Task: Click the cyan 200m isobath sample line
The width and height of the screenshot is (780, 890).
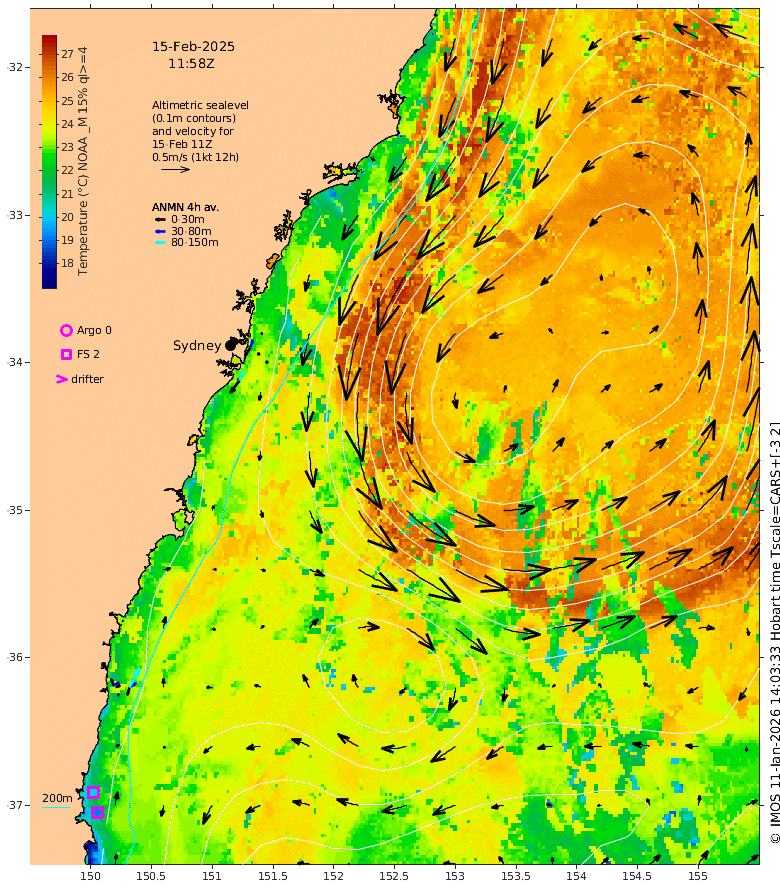Action: pyautogui.click(x=57, y=807)
